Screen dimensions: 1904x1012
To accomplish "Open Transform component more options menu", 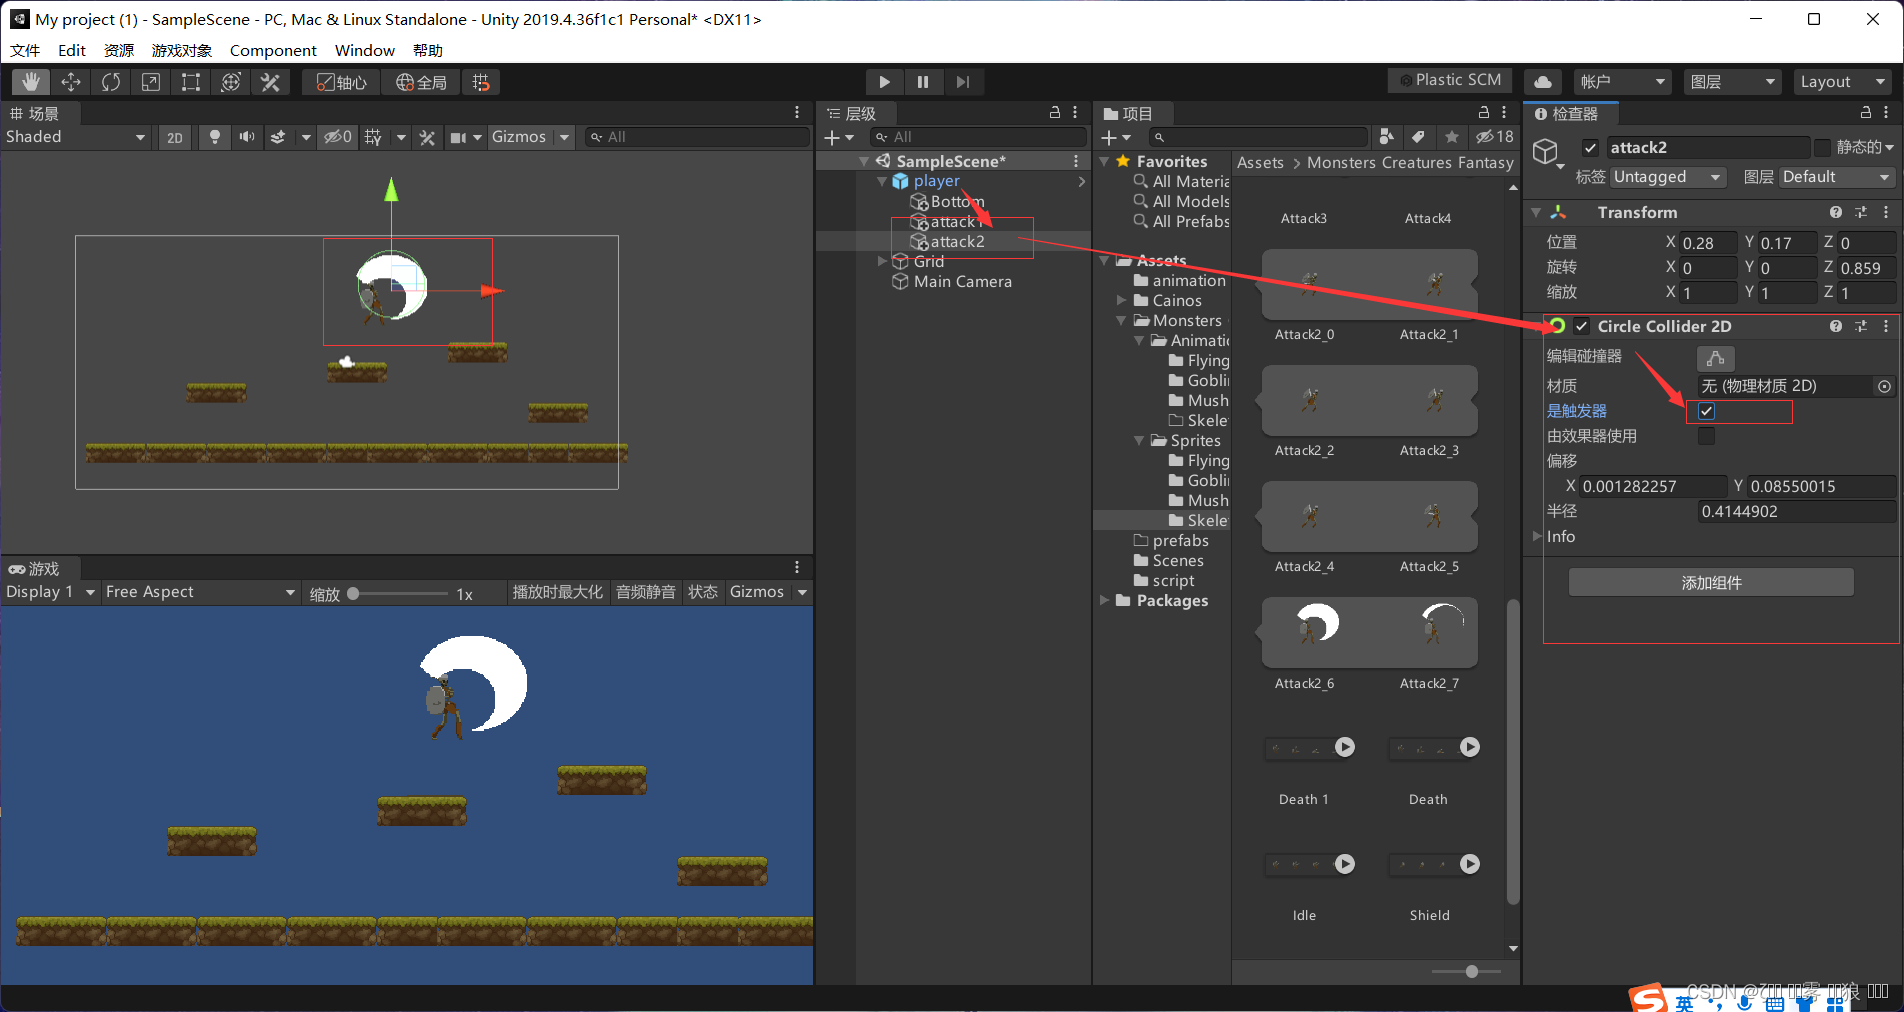I will pyautogui.click(x=1886, y=212).
